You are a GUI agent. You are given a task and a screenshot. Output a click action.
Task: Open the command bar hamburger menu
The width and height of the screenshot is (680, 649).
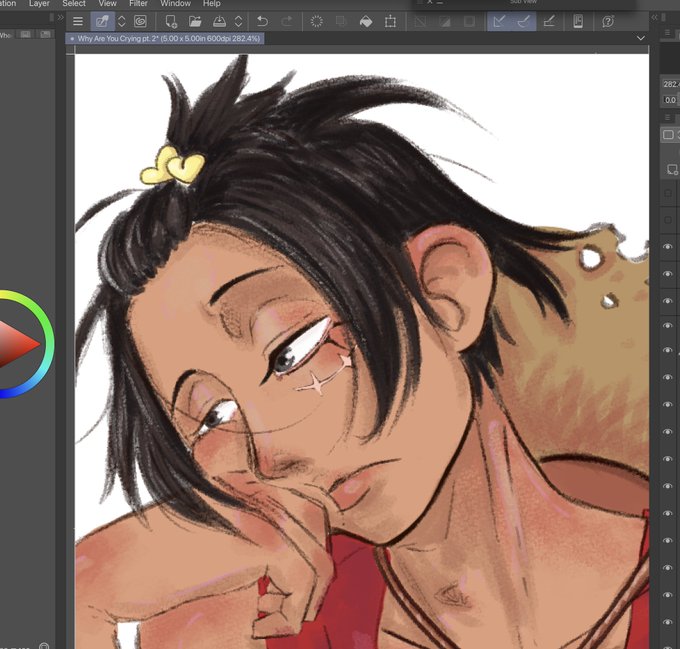pyautogui.click(x=78, y=21)
